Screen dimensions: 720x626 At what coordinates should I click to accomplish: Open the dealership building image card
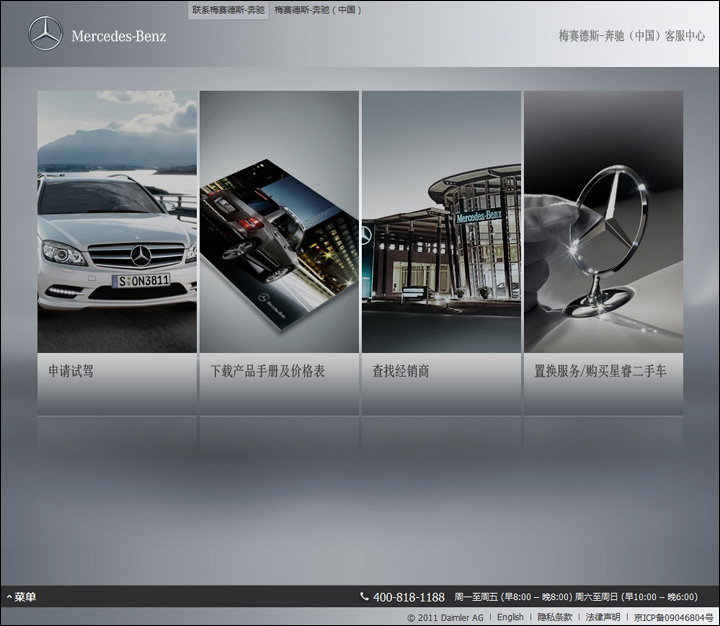coord(441,222)
